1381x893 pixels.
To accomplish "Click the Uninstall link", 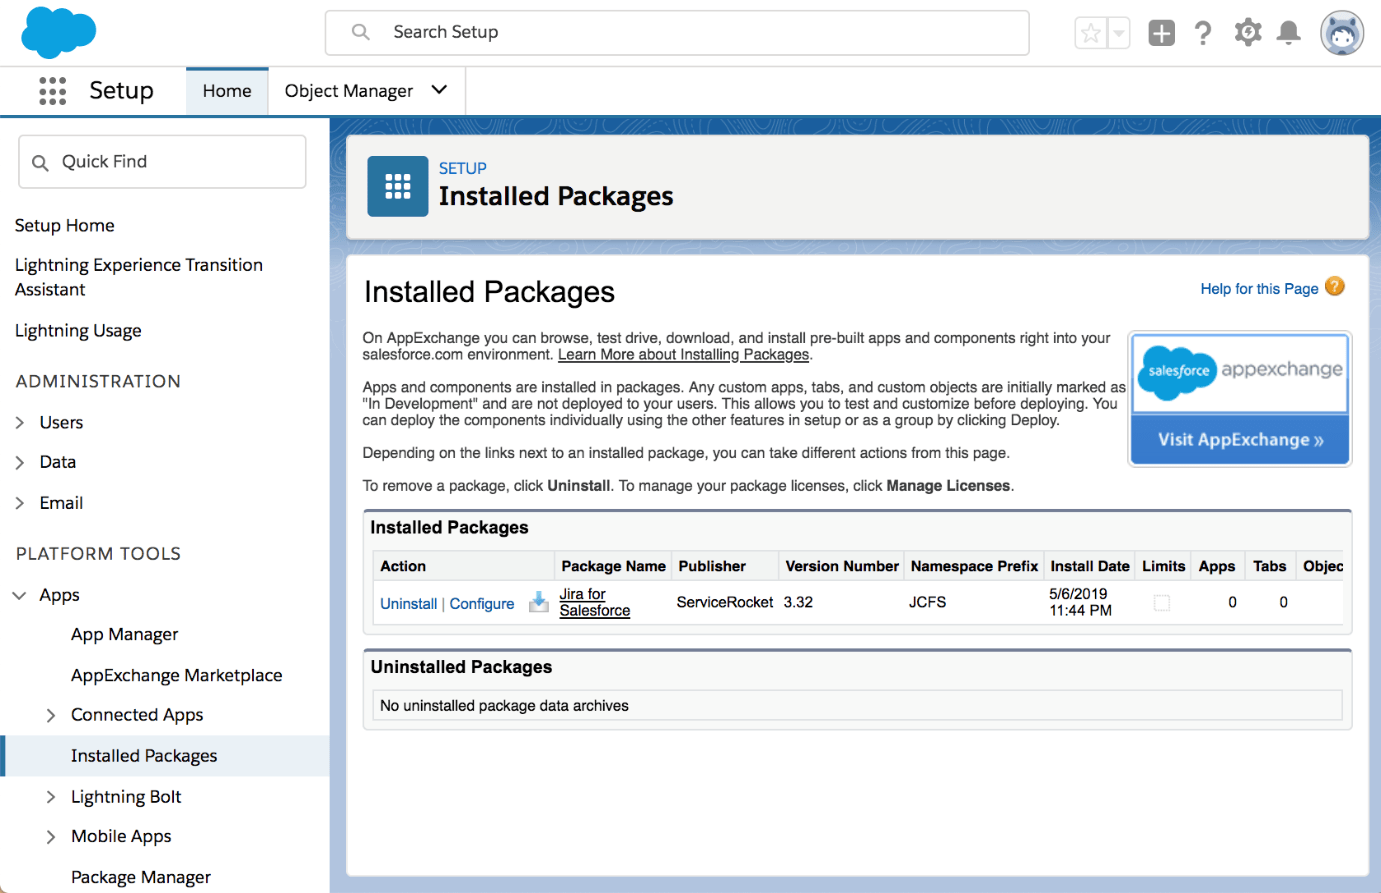I will pos(408,603).
